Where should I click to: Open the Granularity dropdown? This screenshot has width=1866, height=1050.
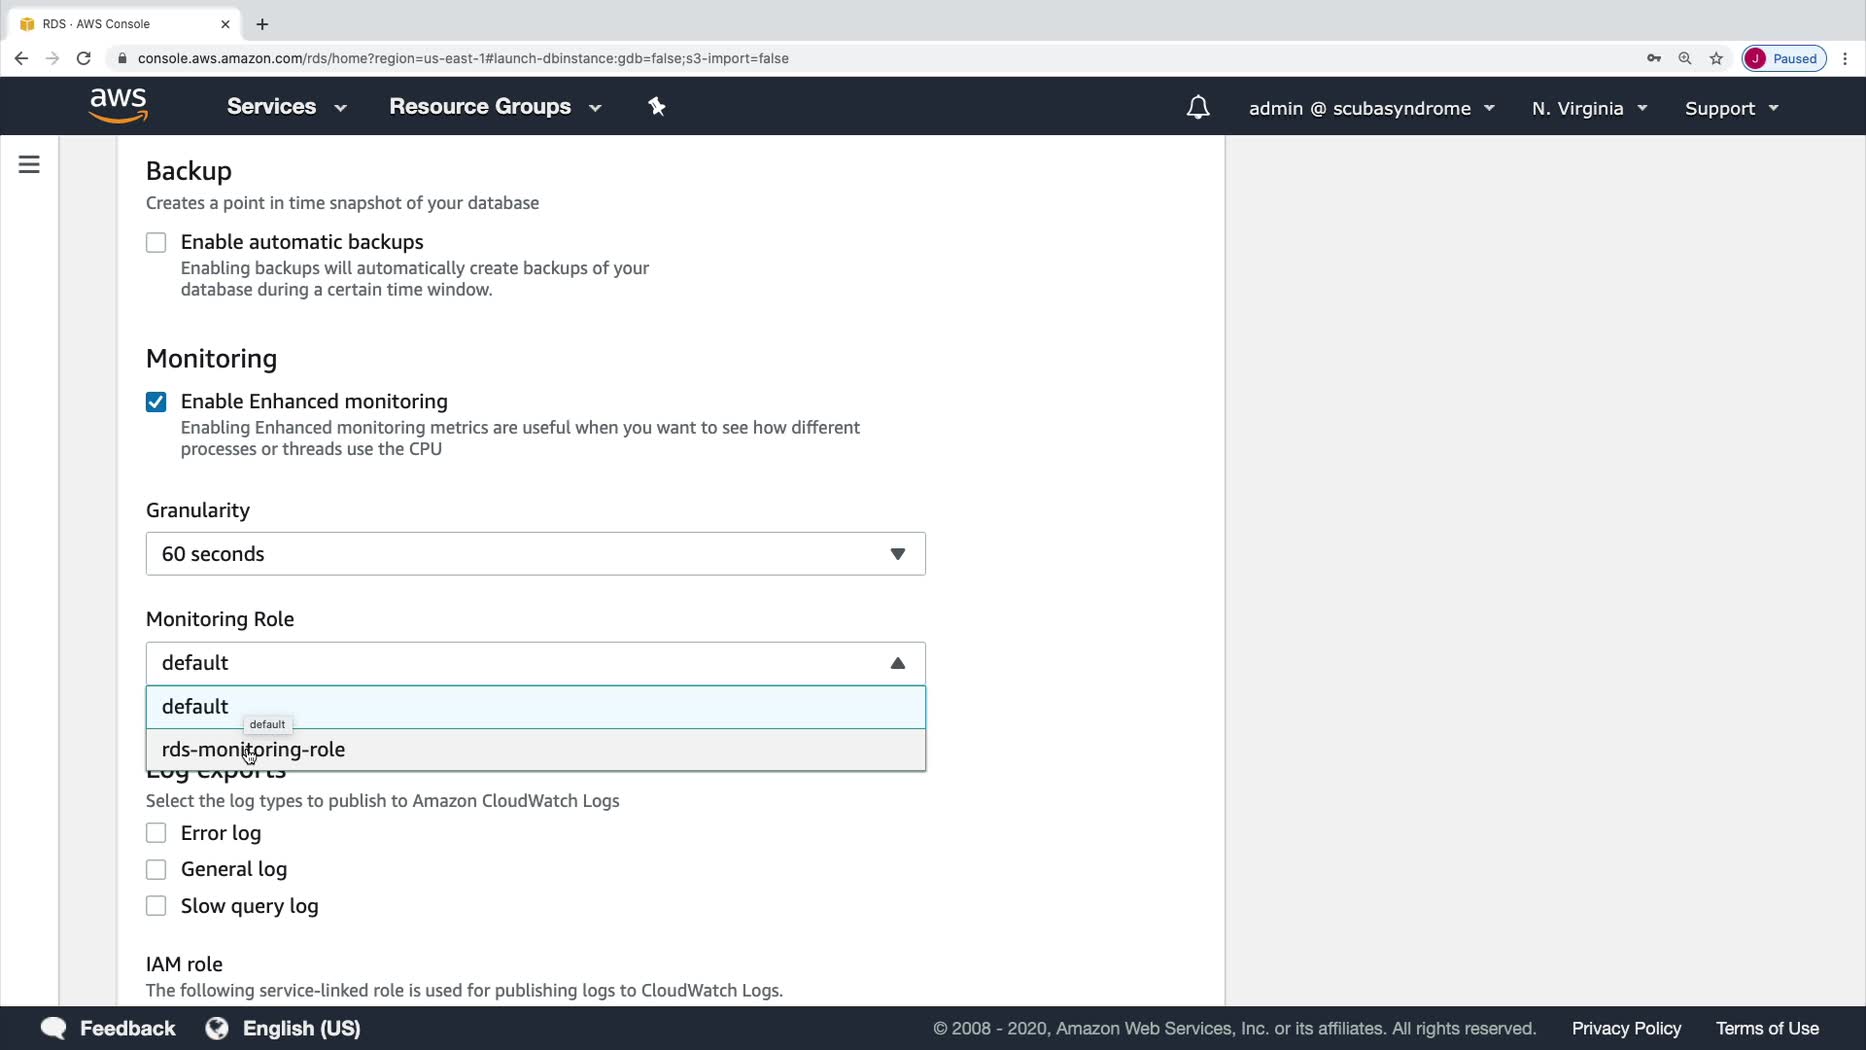point(535,554)
